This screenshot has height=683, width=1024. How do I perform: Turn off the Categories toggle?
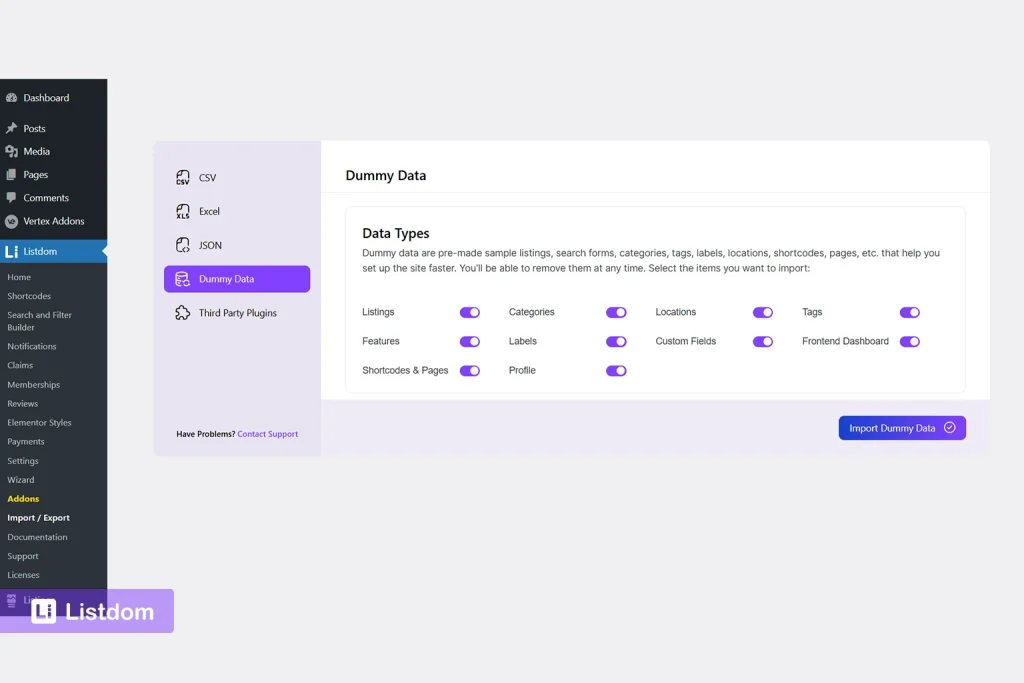click(x=617, y=312)
